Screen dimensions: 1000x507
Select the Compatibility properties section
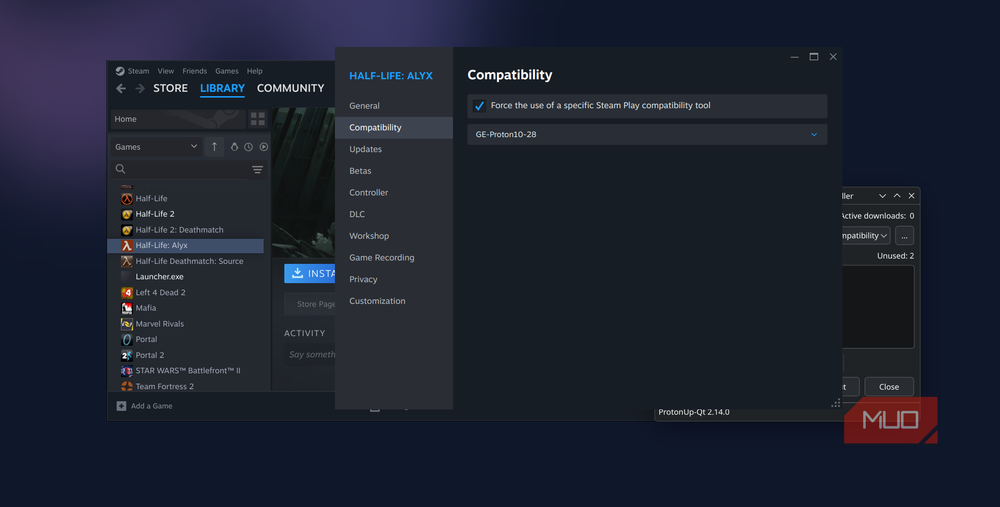(x=394, y=128)
